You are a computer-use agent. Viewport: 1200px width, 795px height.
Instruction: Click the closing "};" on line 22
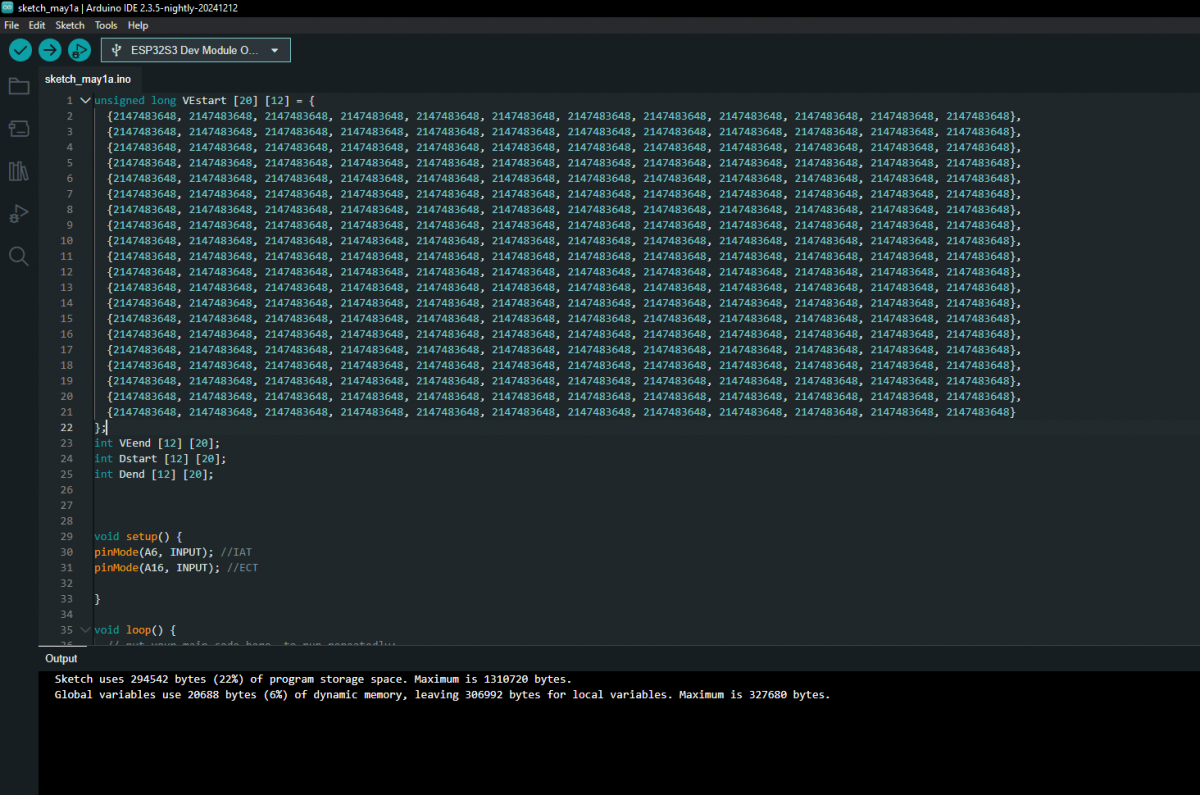100,428
